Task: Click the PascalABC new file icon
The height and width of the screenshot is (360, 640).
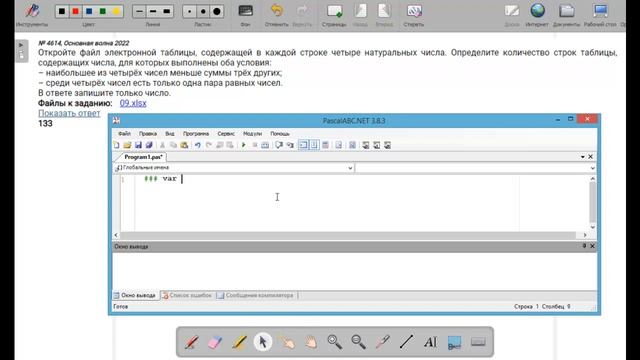Action: pyautogui.click(x=117, y=145)
